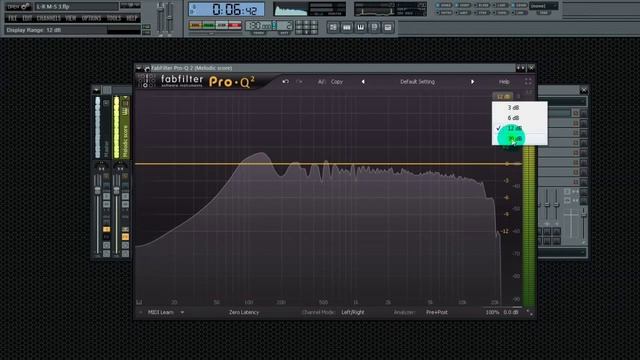Click Play in FL Studio transport

209,25
